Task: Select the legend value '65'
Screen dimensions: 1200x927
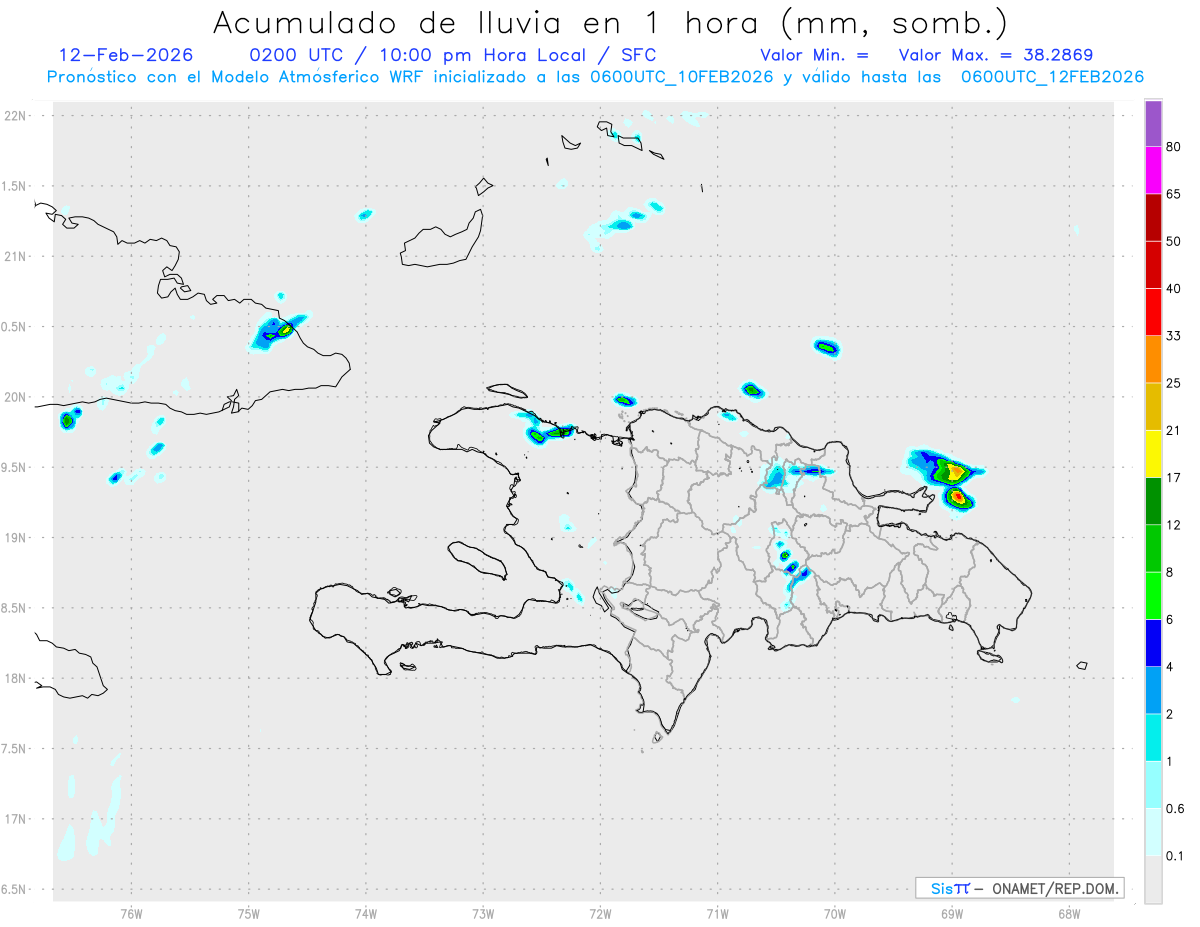Action: pos(1174,194)
